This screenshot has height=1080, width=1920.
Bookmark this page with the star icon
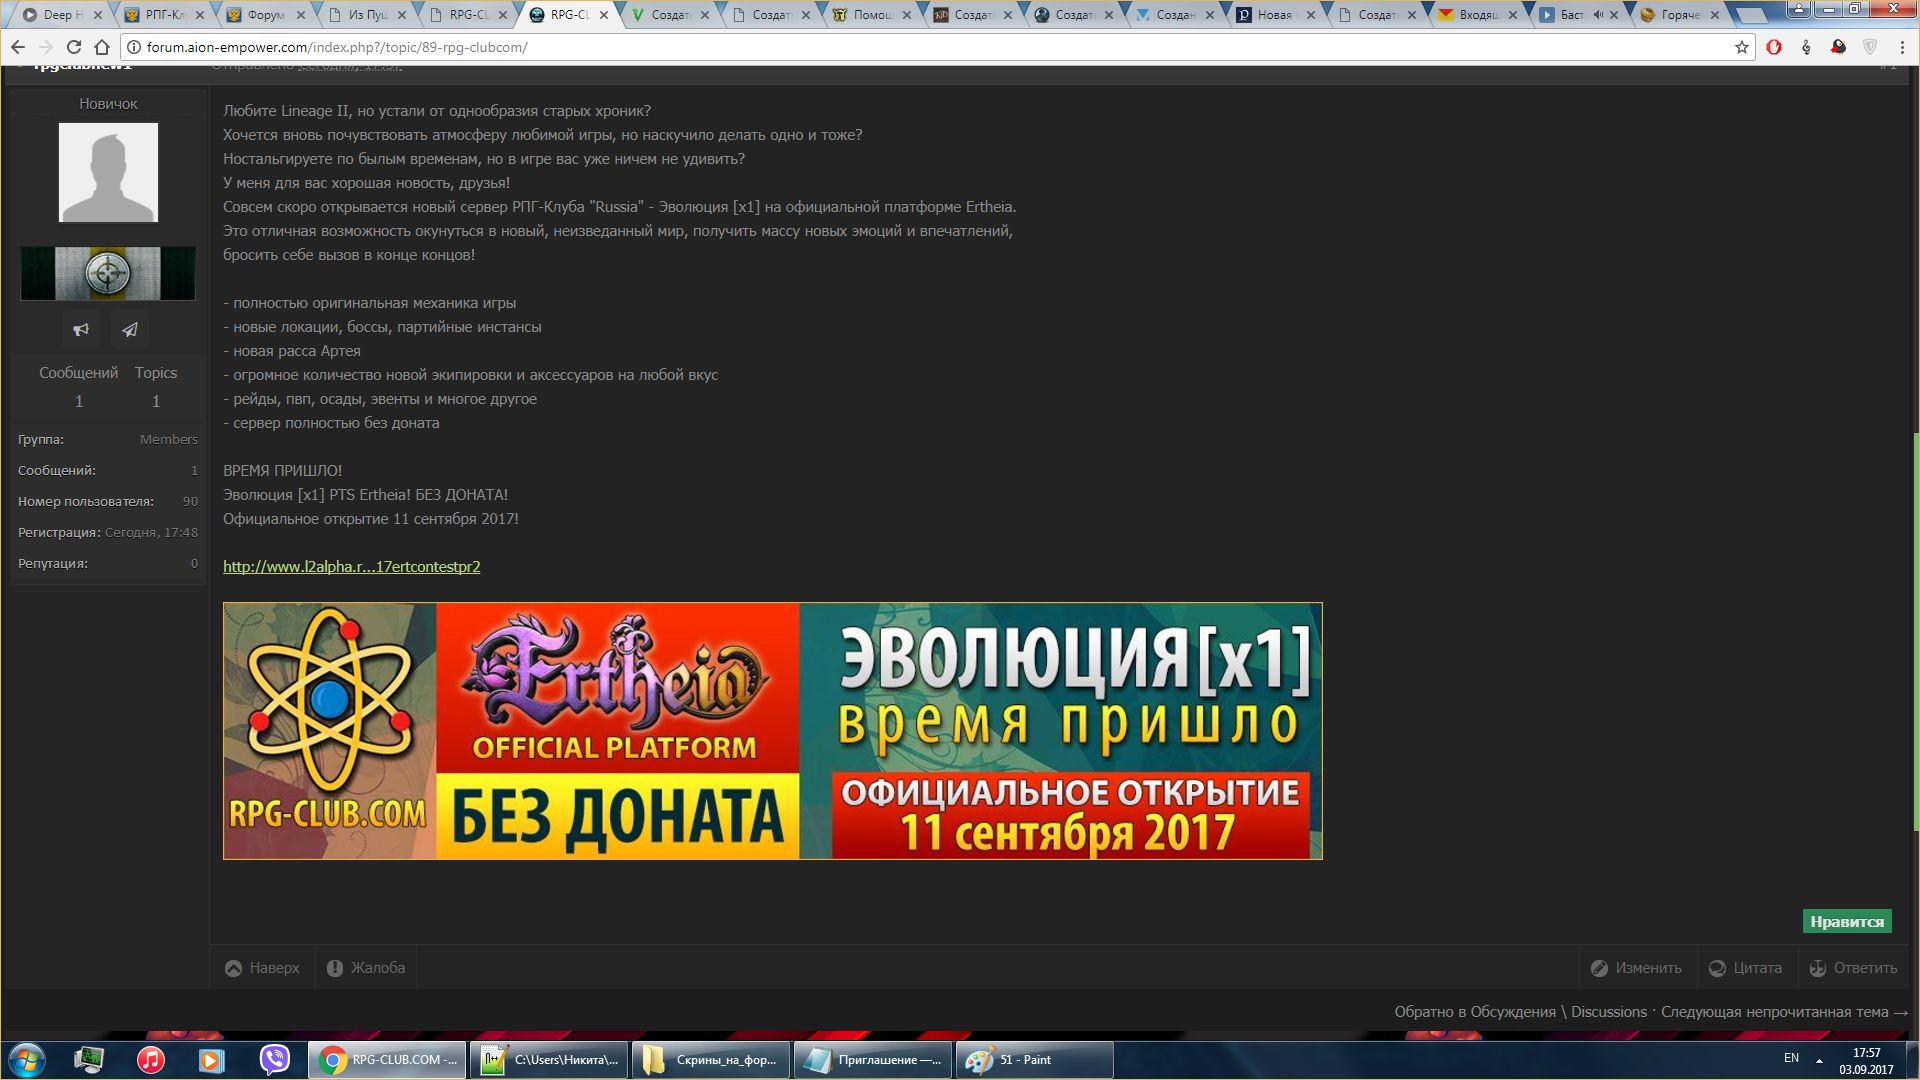point(1741,47)
